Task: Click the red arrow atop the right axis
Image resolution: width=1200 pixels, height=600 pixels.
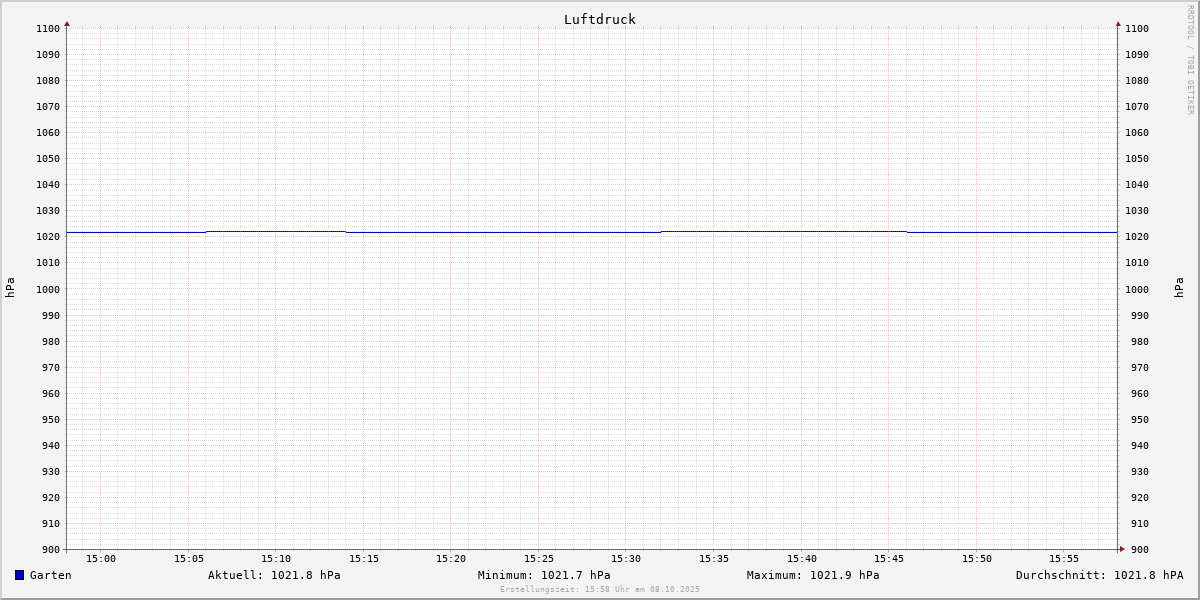Action: point(1118,23)
